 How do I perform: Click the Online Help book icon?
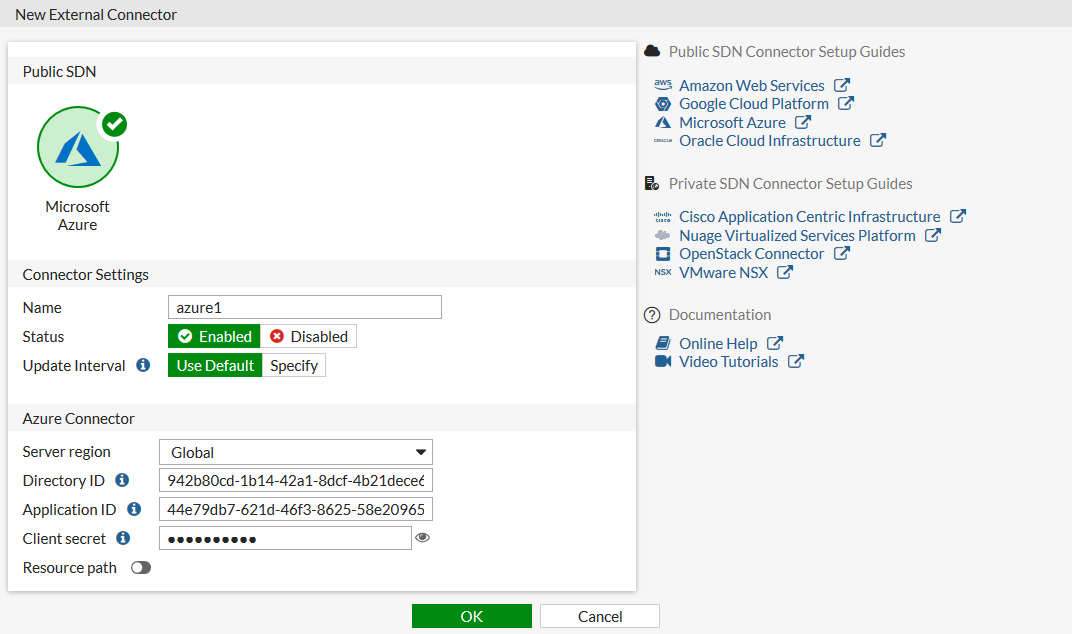pyautogui.click(x=663, y=342)
